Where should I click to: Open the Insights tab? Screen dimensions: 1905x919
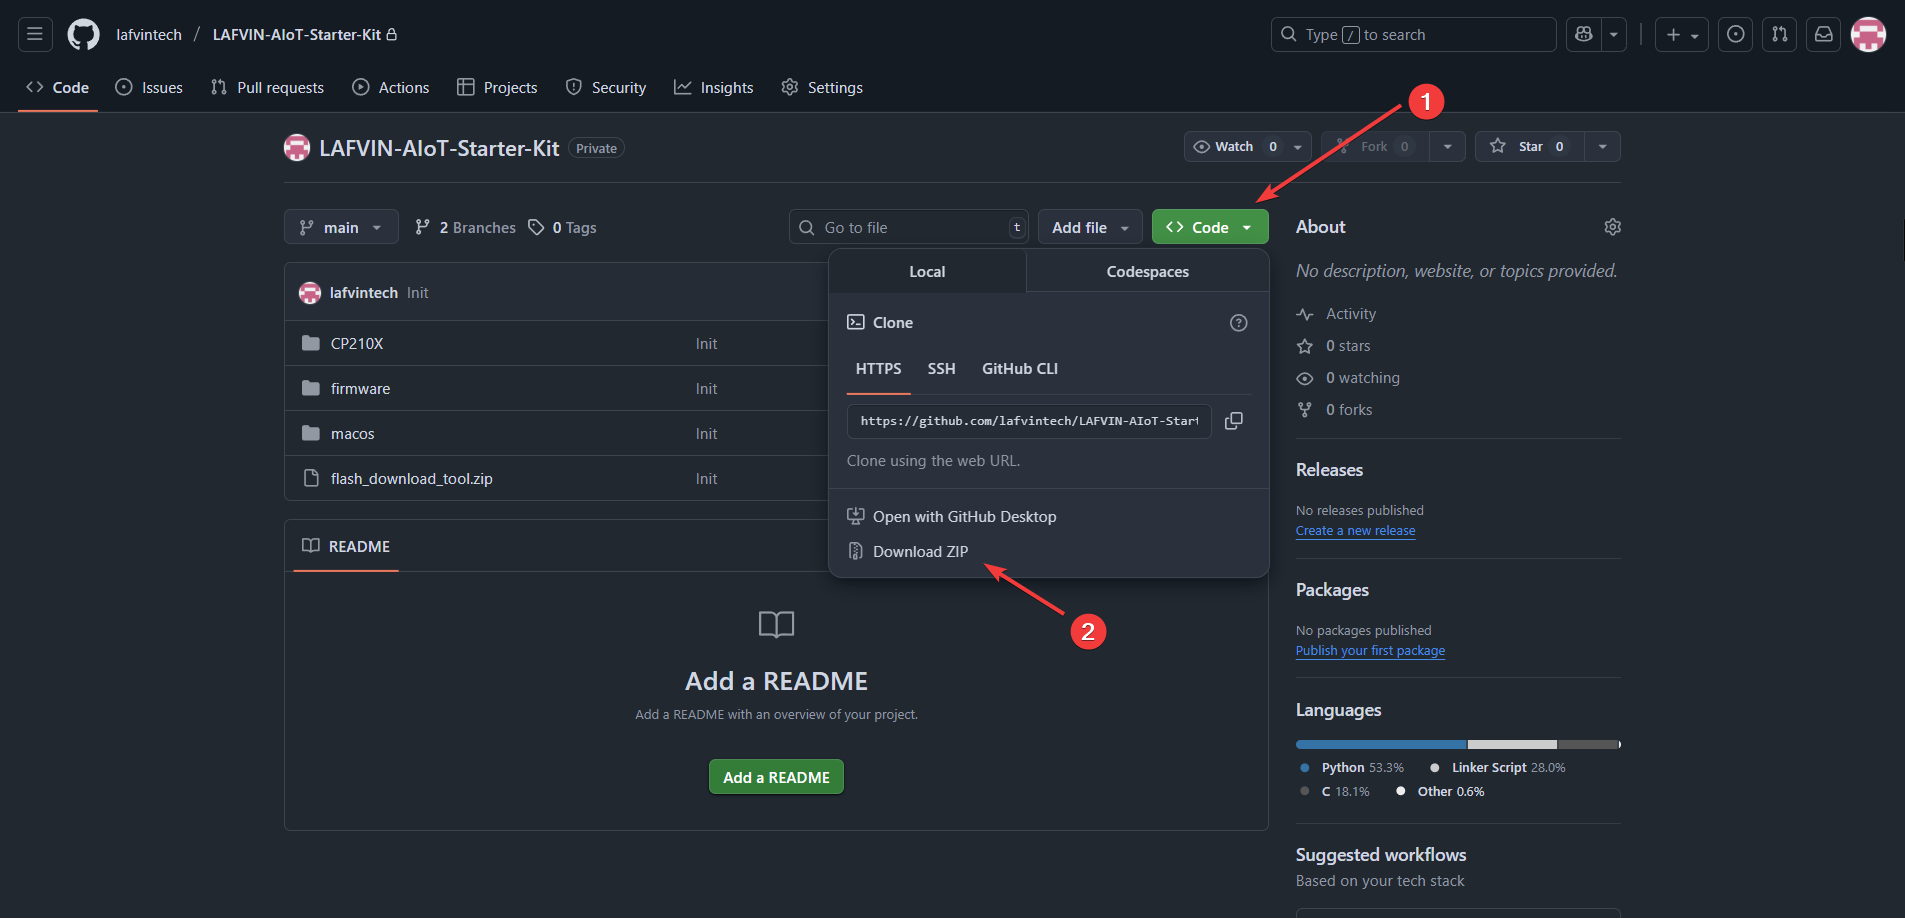pyautogui.click(x=714, y=88)
